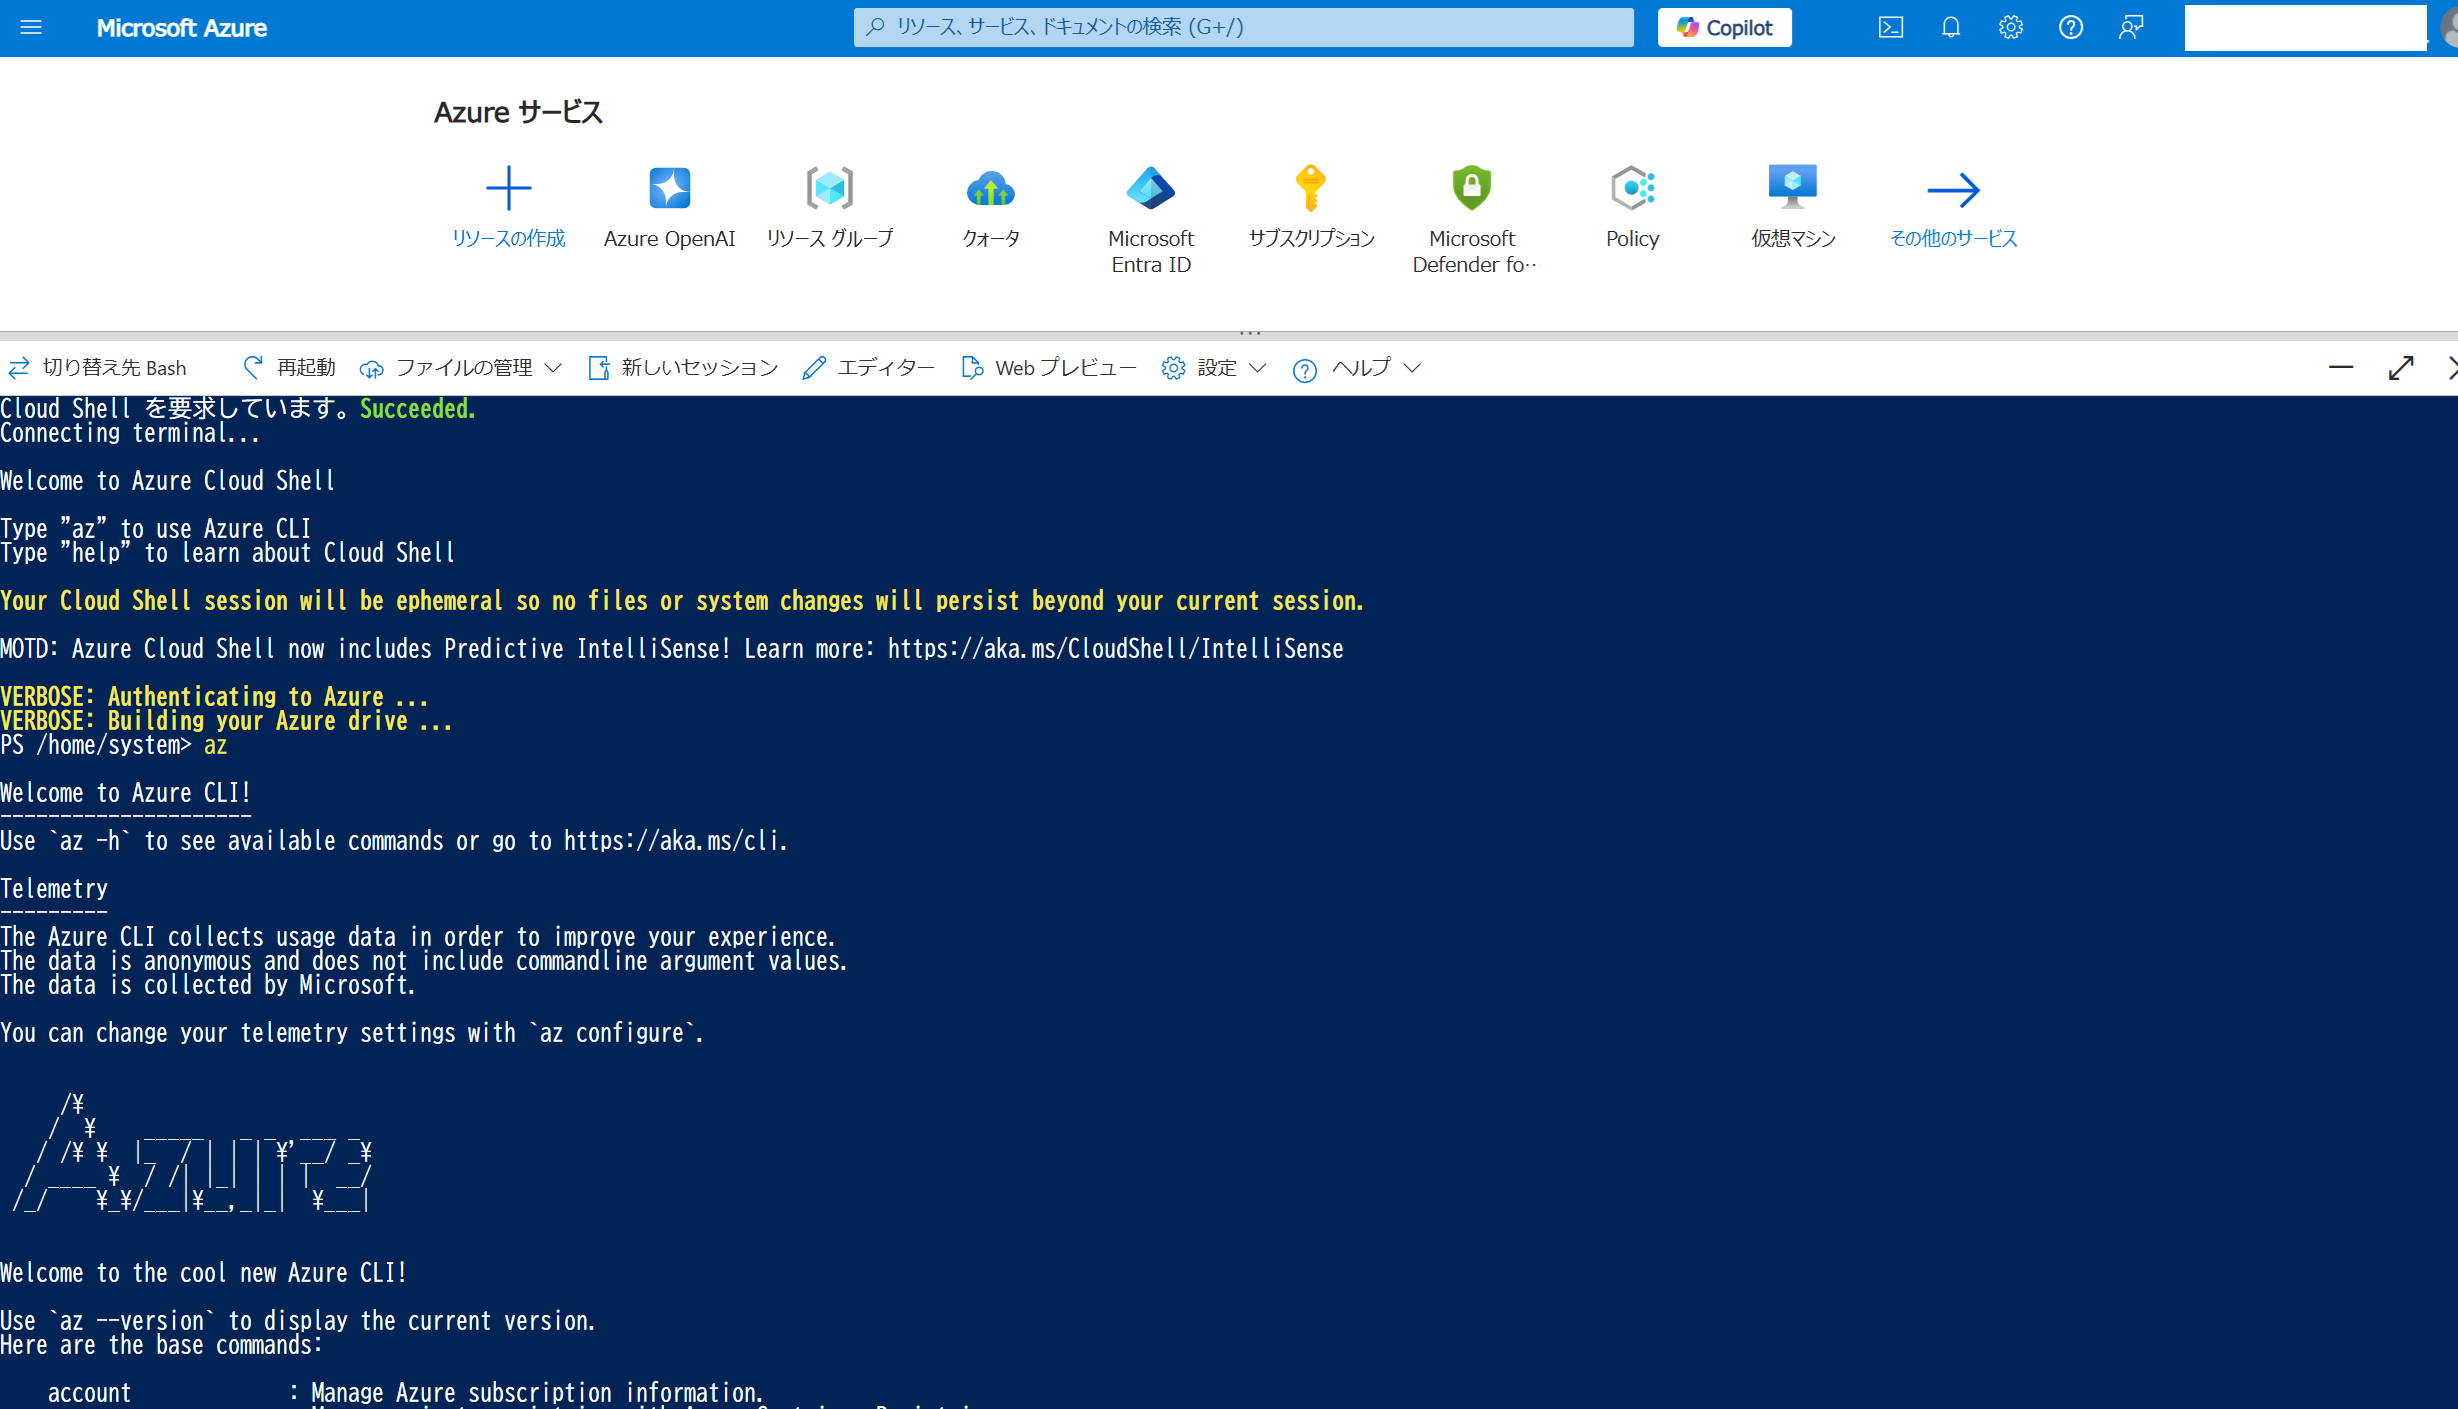Viewport: 2458px width, 1409px height.
Task: Click 'Welcome to Azure CLI!' text
Action: (126, 793)
